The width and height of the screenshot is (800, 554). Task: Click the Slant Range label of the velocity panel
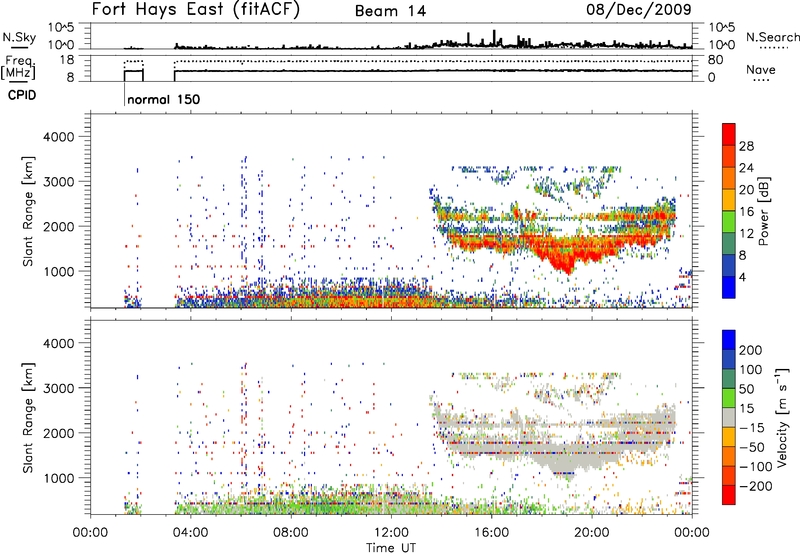tap(28, 418)
